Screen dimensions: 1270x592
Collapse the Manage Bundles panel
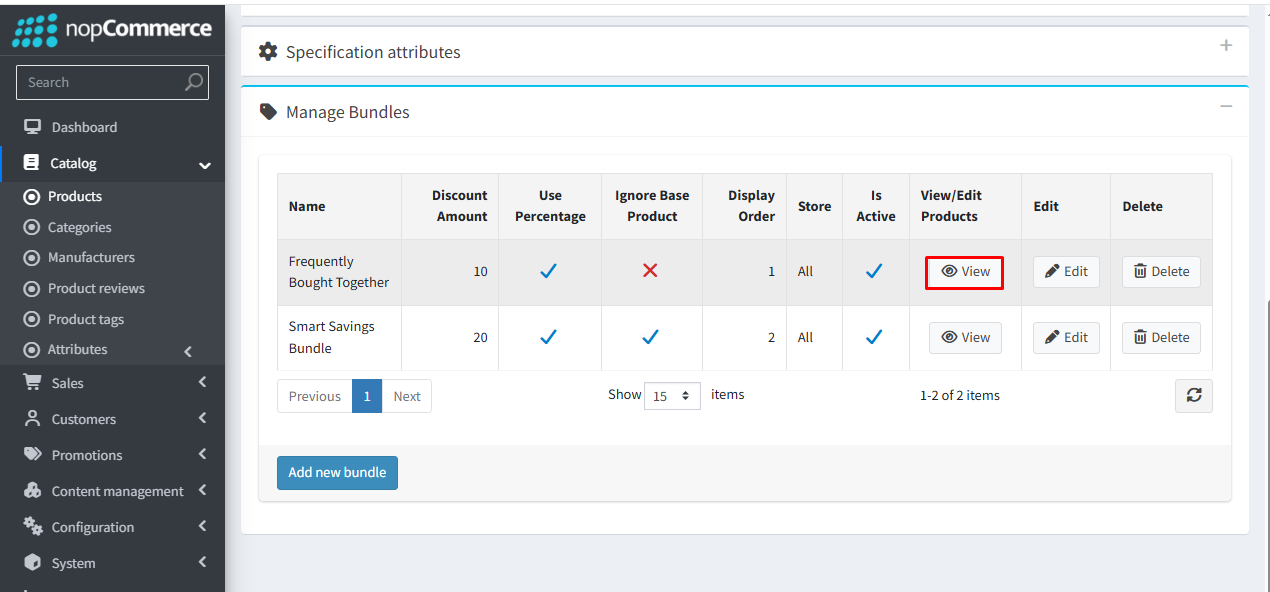[x=1226, y=106]
